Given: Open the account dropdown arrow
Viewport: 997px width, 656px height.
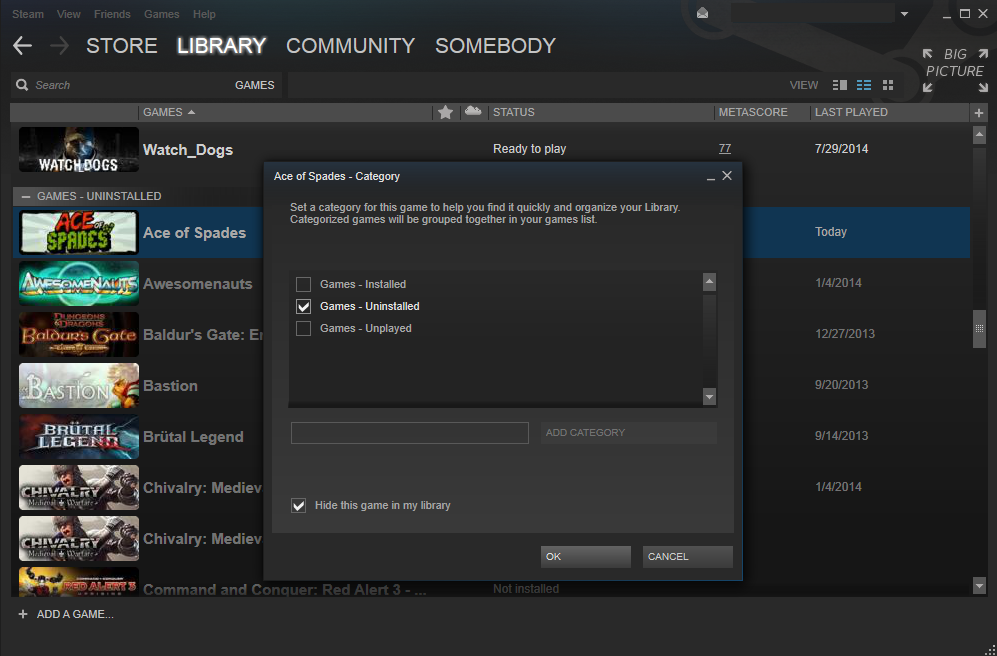Looking at the screenshot, I should pos(904,14).
